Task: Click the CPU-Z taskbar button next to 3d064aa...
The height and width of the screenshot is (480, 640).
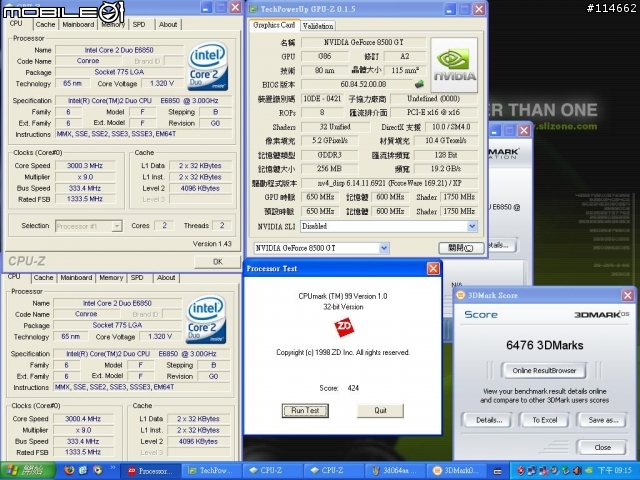Action: pos(334,471)
